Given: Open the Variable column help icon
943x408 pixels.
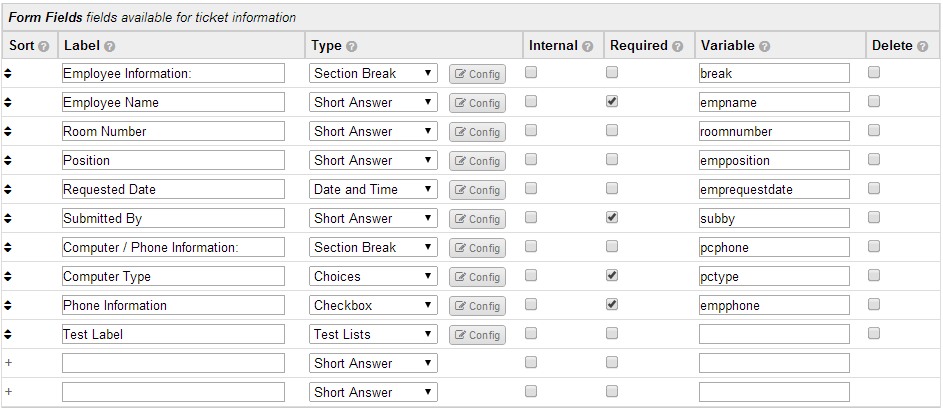Looking at the screenshot, I should (764, 46).
